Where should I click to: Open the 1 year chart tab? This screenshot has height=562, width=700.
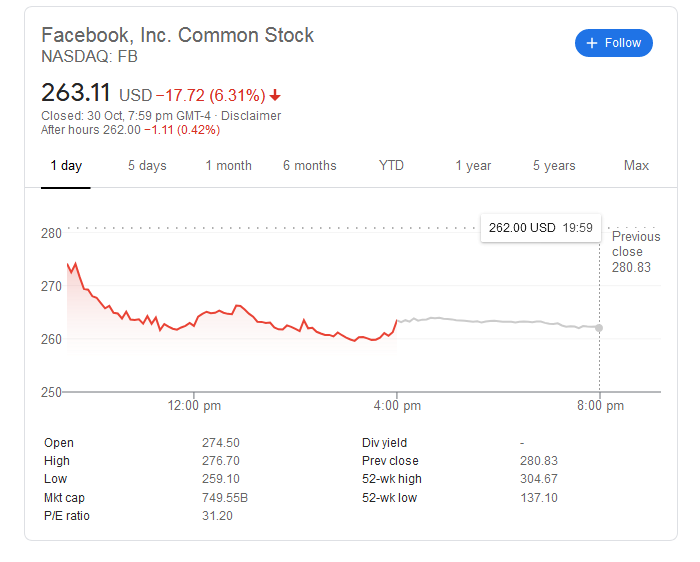[x=473, y=166]
